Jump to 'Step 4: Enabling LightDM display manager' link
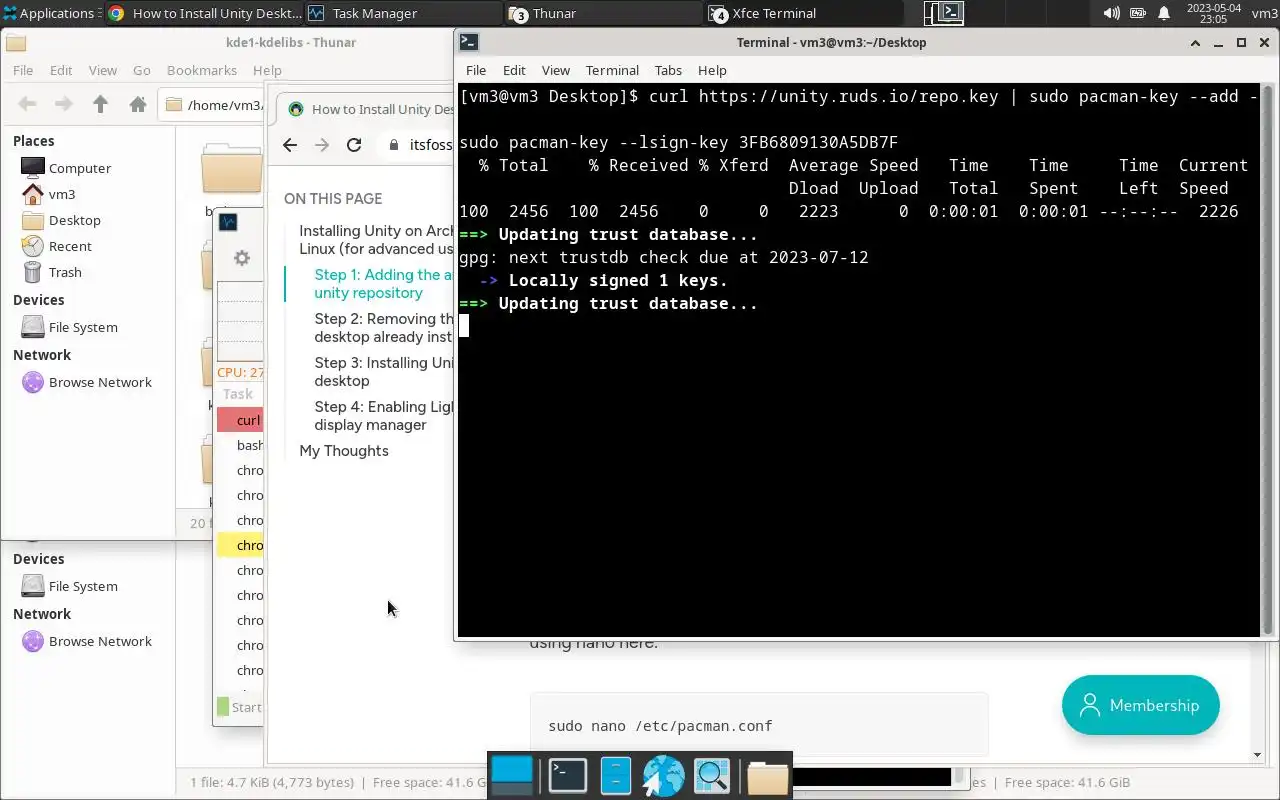This screenshot has width=1280, height=800. pyautogui.click(x=384, y=416)
